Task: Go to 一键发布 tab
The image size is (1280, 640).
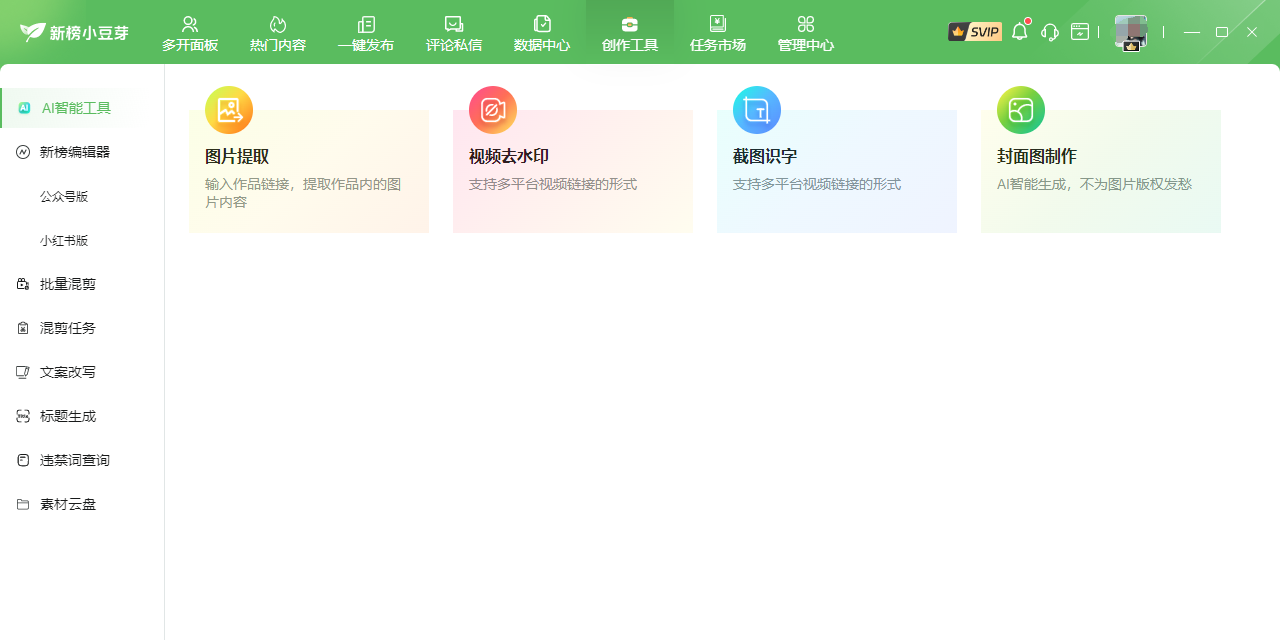Action: 366,33
